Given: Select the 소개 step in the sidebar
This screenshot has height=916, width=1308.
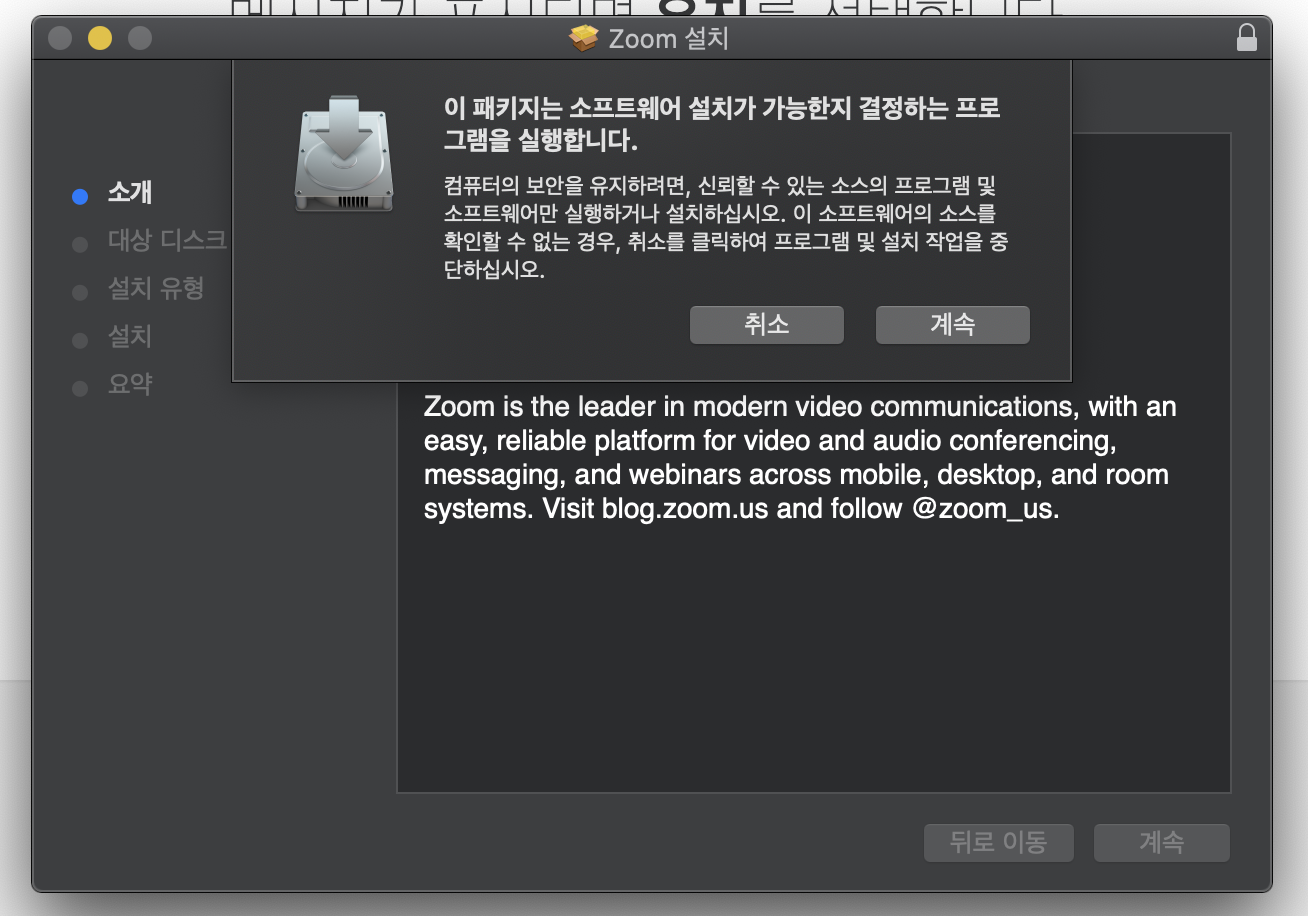Looking at the screenshot, I should (x=130, y=193).
